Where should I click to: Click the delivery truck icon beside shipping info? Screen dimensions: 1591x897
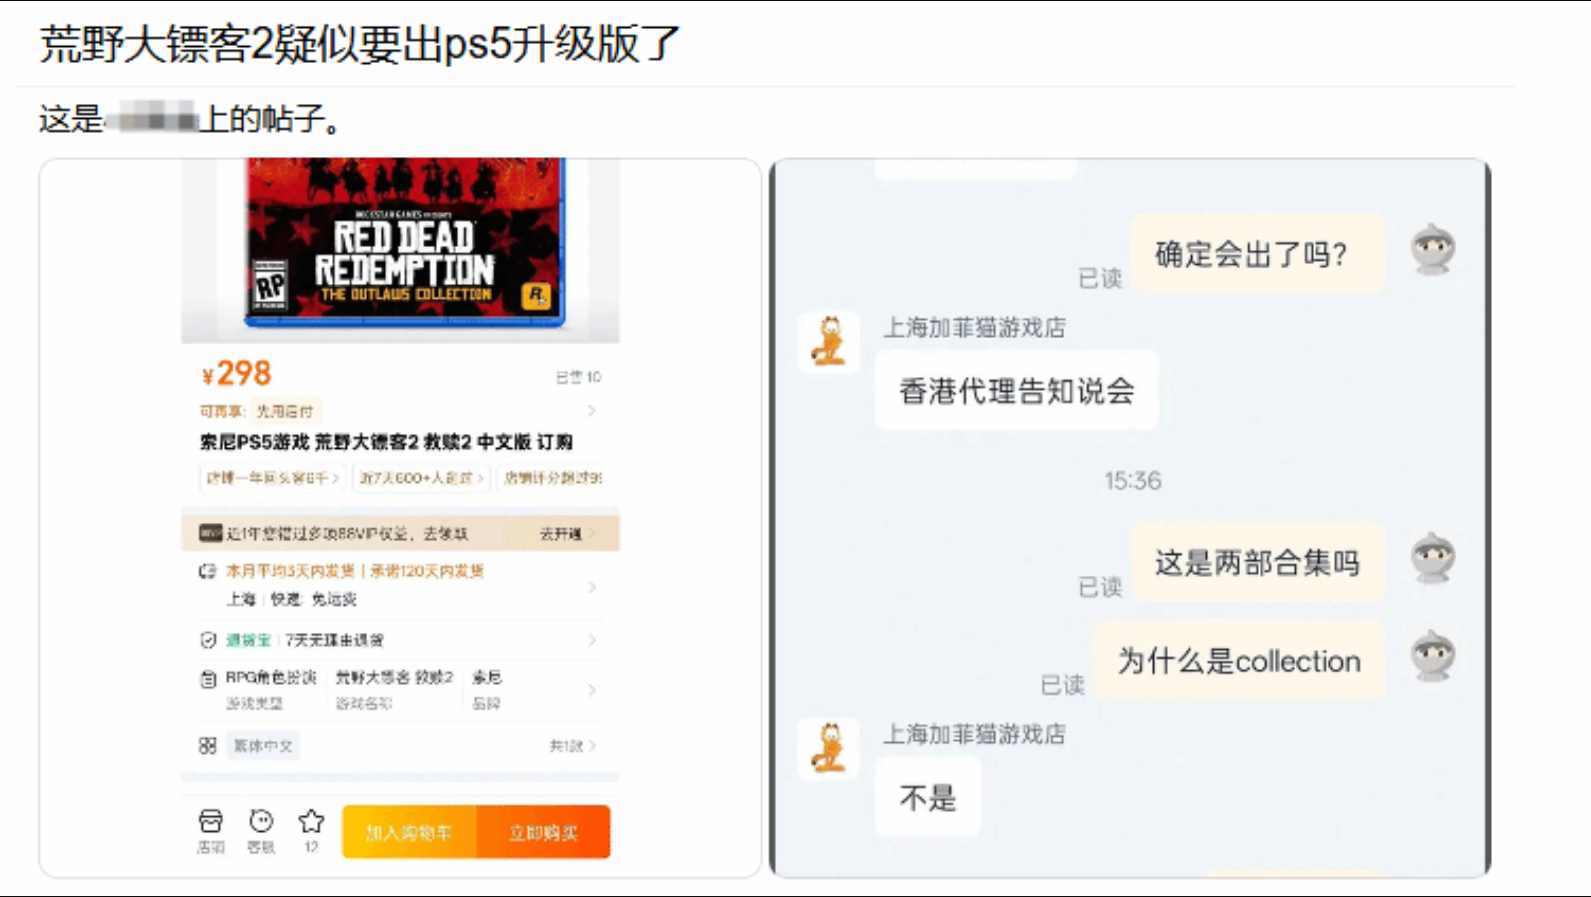pos(208,571)
